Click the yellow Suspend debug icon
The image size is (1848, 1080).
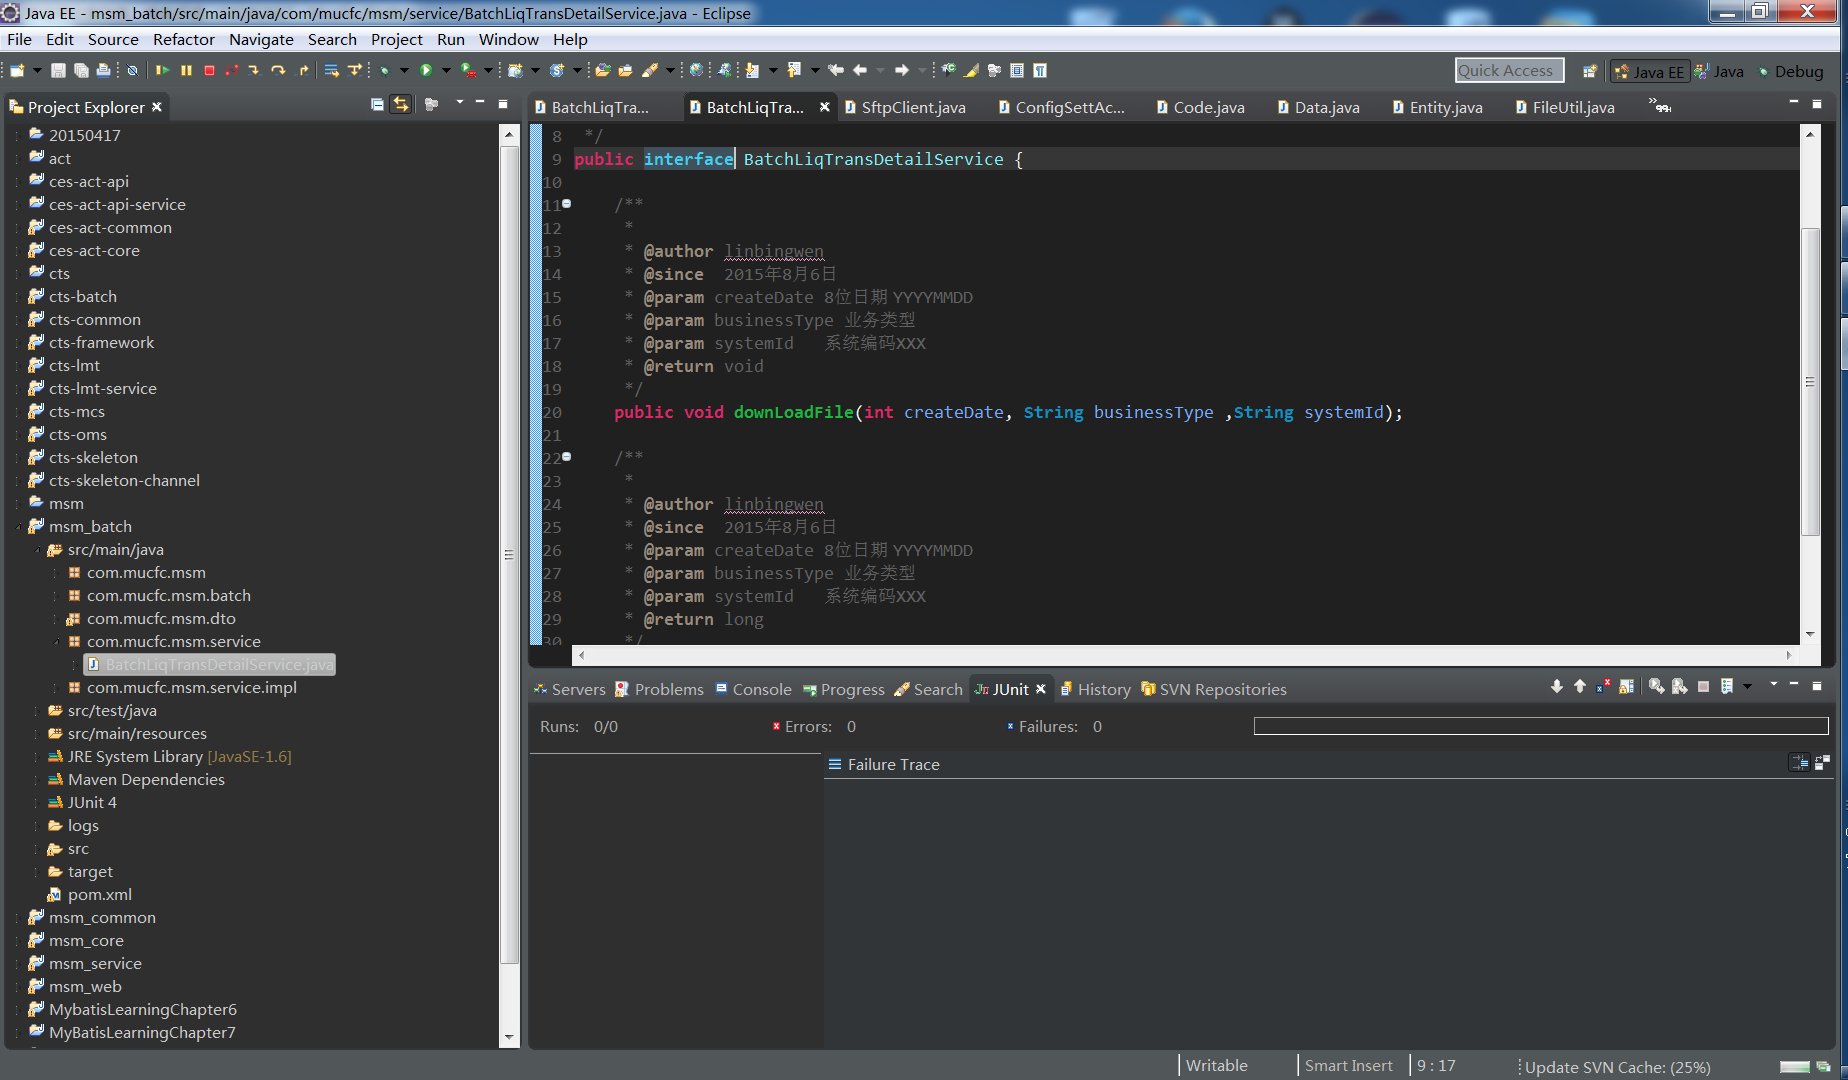click(x=186, y=70)
